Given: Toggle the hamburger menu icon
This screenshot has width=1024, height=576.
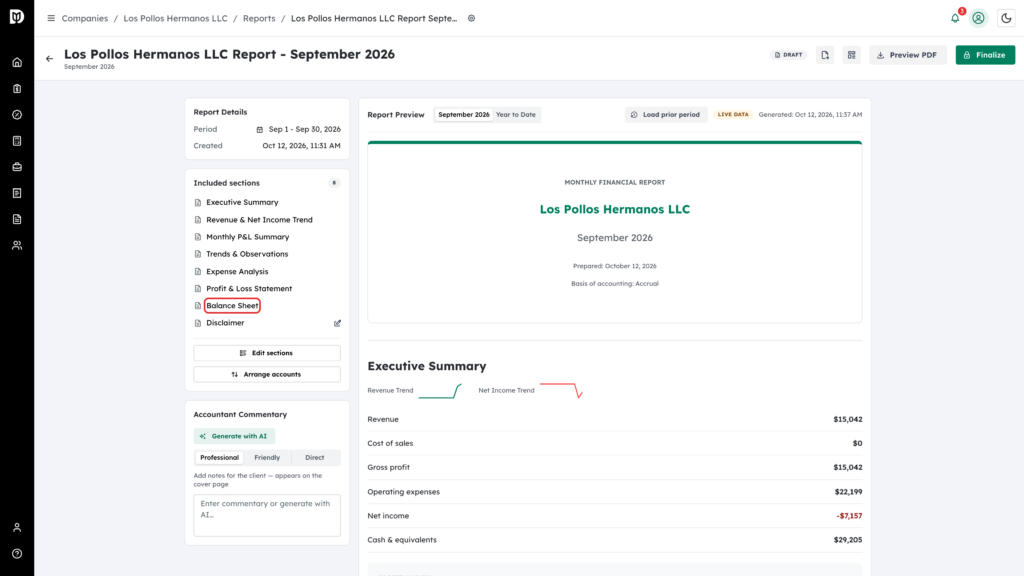Looking at the screenshot, I should pyautogui.click(x=51, y=18).
